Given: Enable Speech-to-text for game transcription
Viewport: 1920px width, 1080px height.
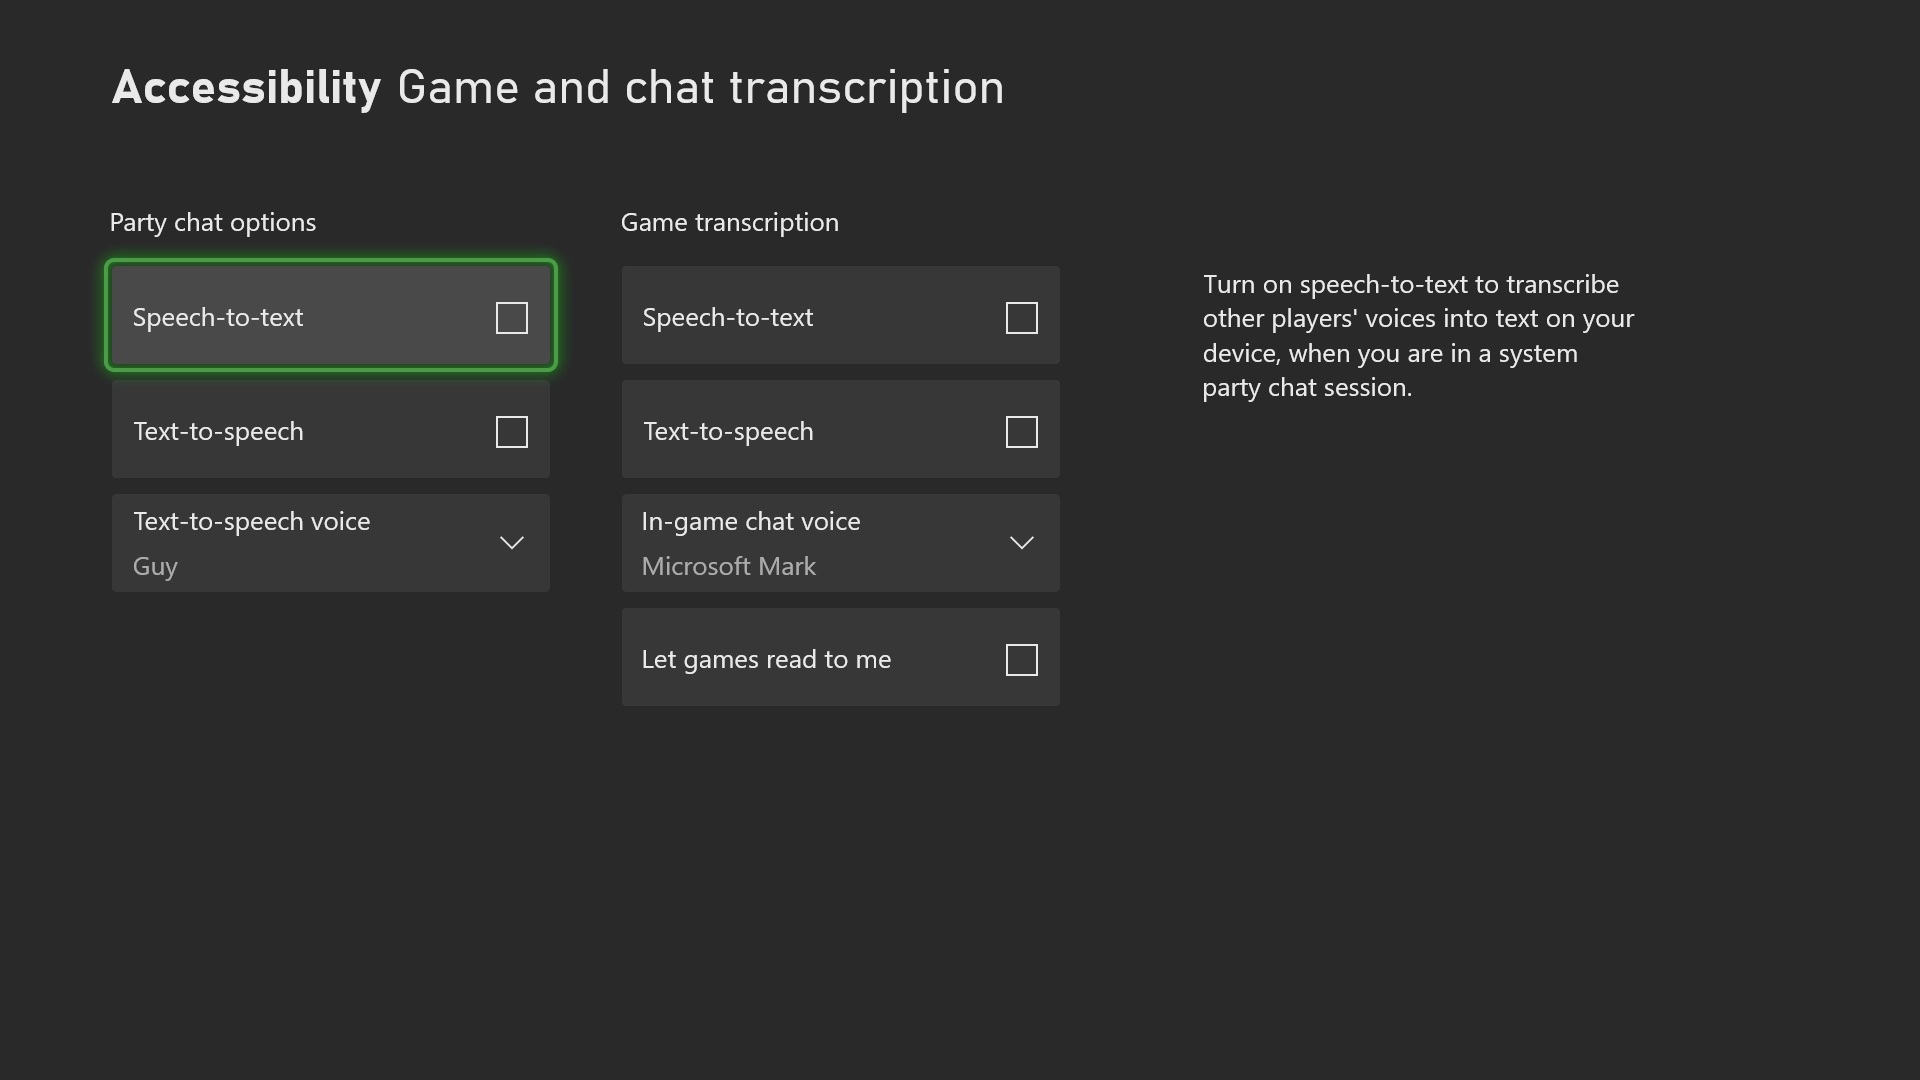Looking at the screenshot, I should (x=1021, y=316).
